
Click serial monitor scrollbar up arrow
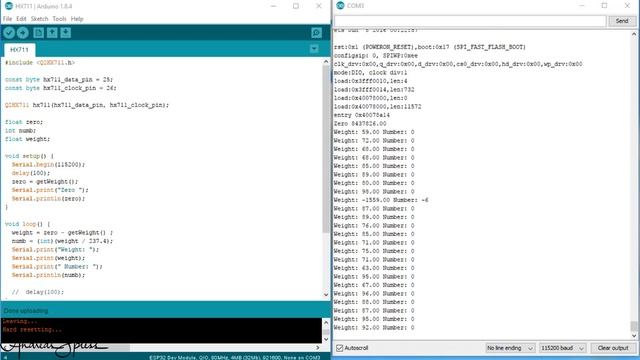click(634, 34)
